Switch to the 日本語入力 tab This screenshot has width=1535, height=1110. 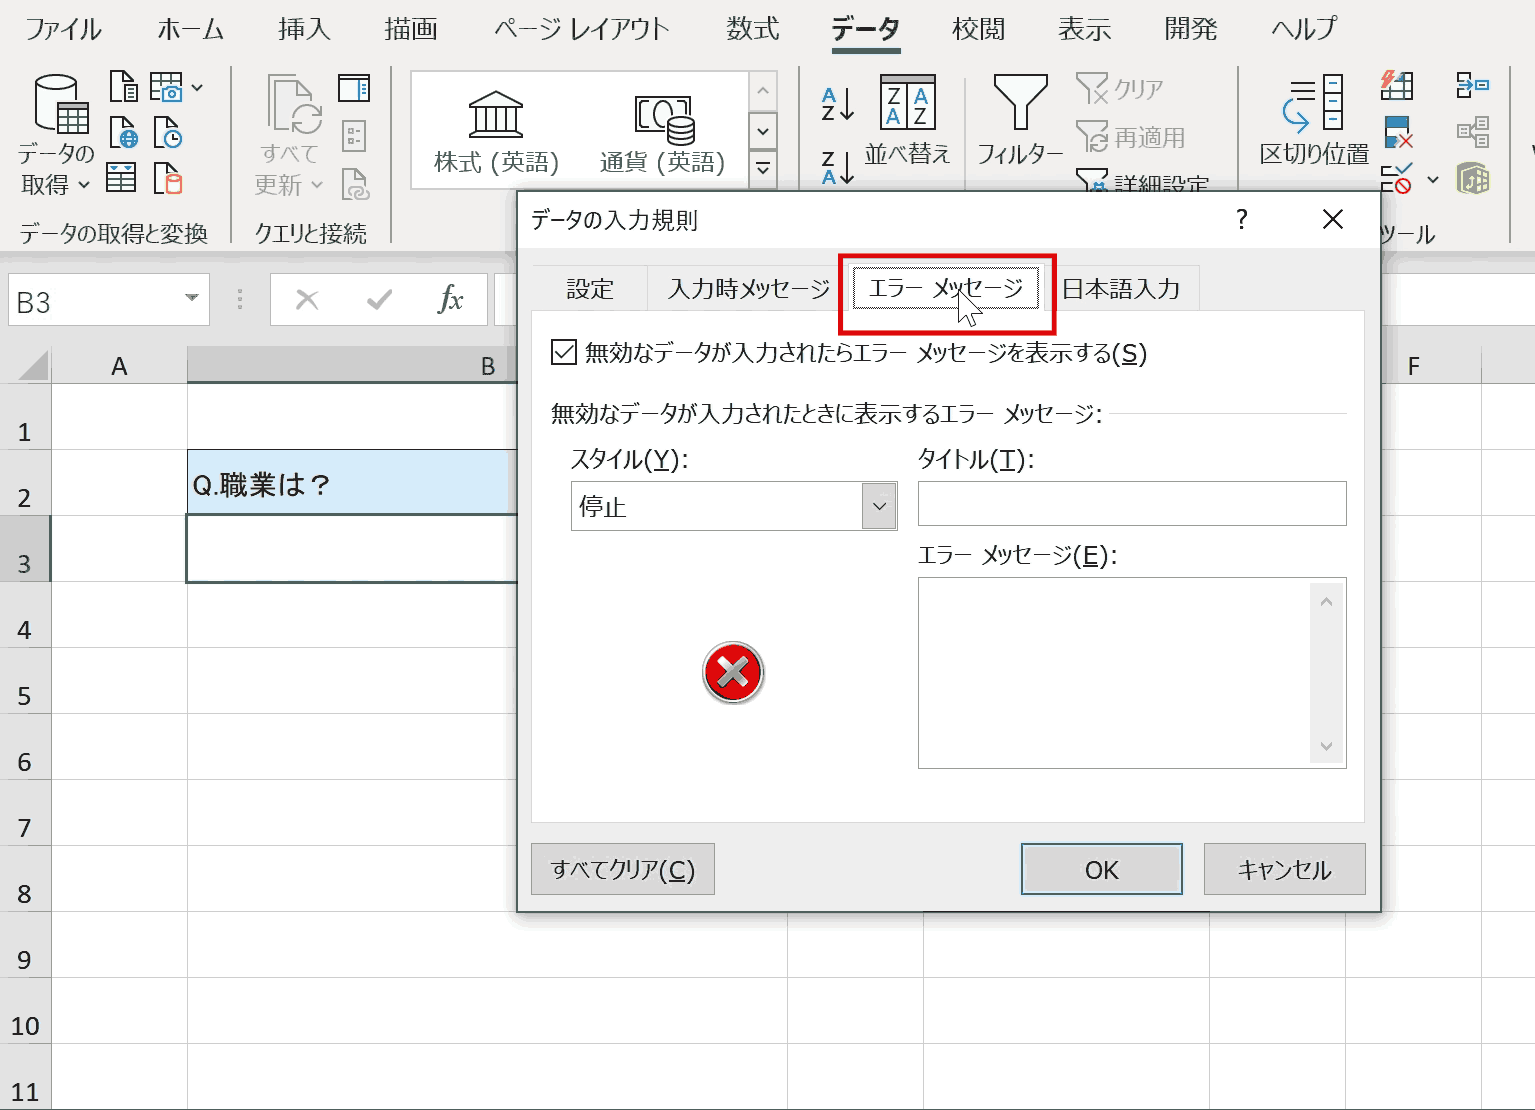point(1121,289)
